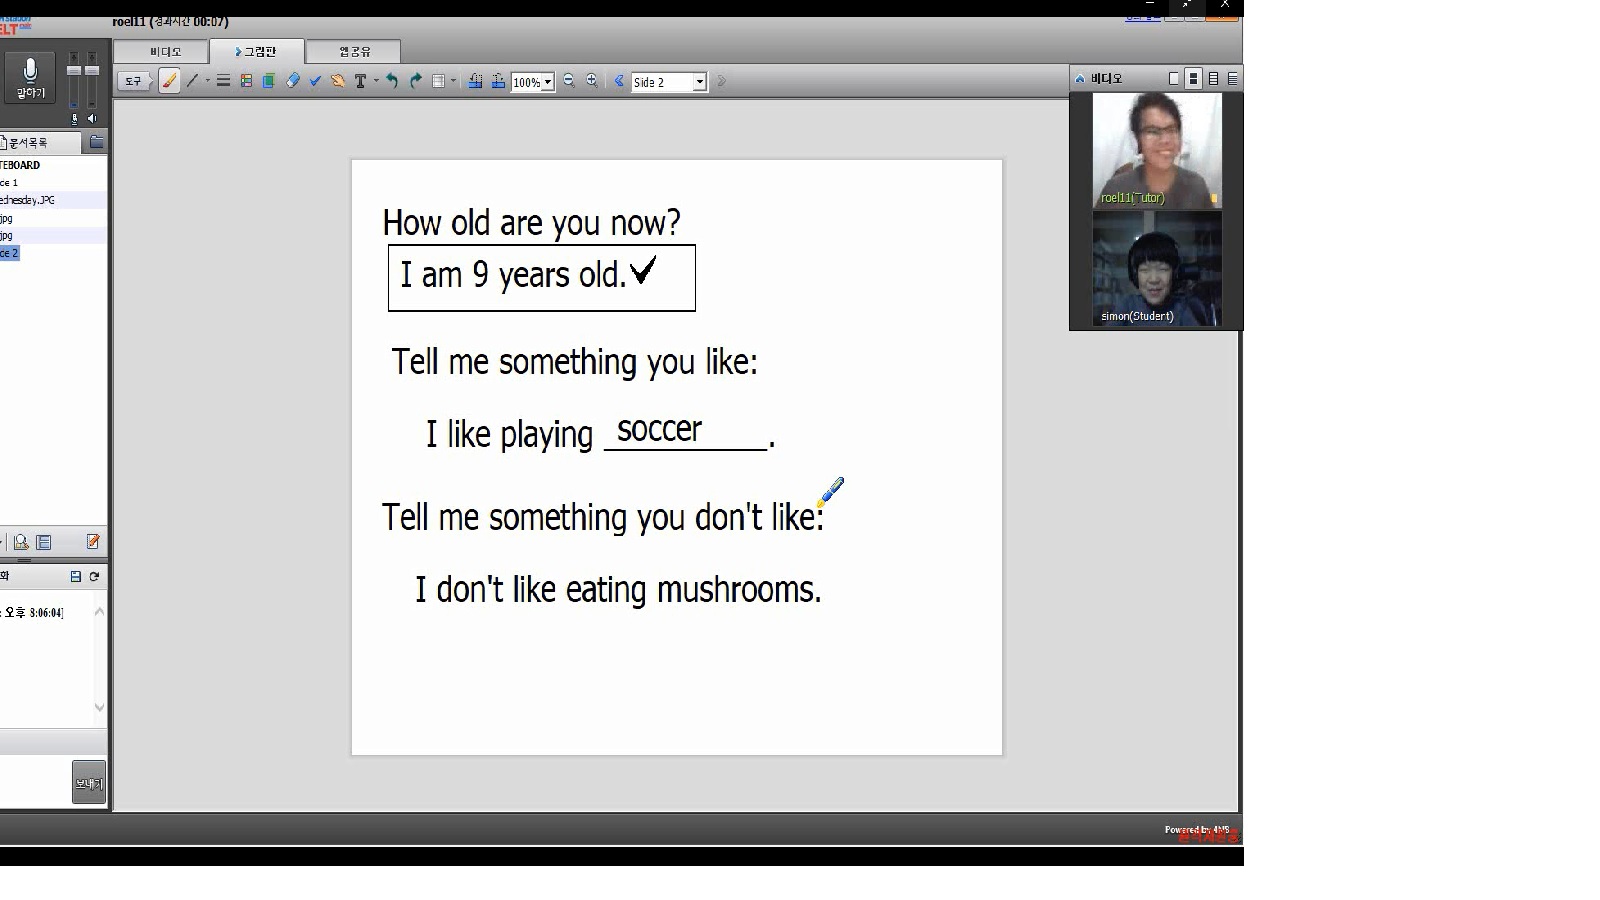Redo the whiteboard action
Image resolution: width=1600 pixels, height=900 pixels.
click(x=416, y=81)
